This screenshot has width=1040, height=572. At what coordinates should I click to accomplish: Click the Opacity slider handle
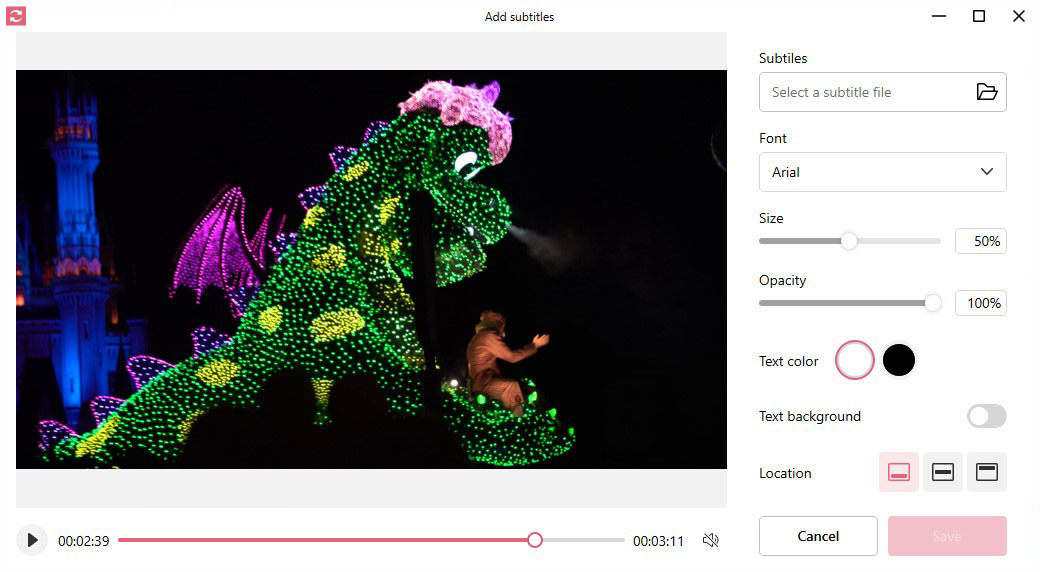(x=933, y=303)
